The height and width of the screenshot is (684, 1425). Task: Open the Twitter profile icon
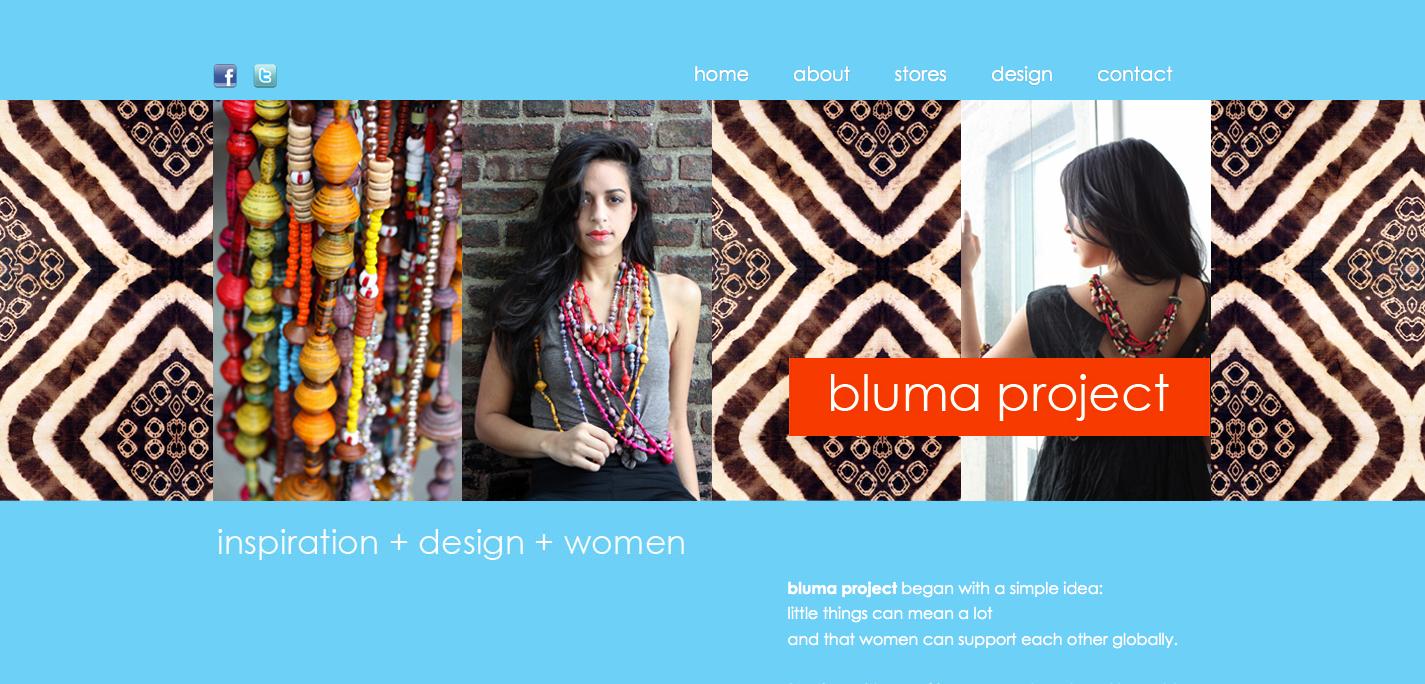(x=265, y=75)
